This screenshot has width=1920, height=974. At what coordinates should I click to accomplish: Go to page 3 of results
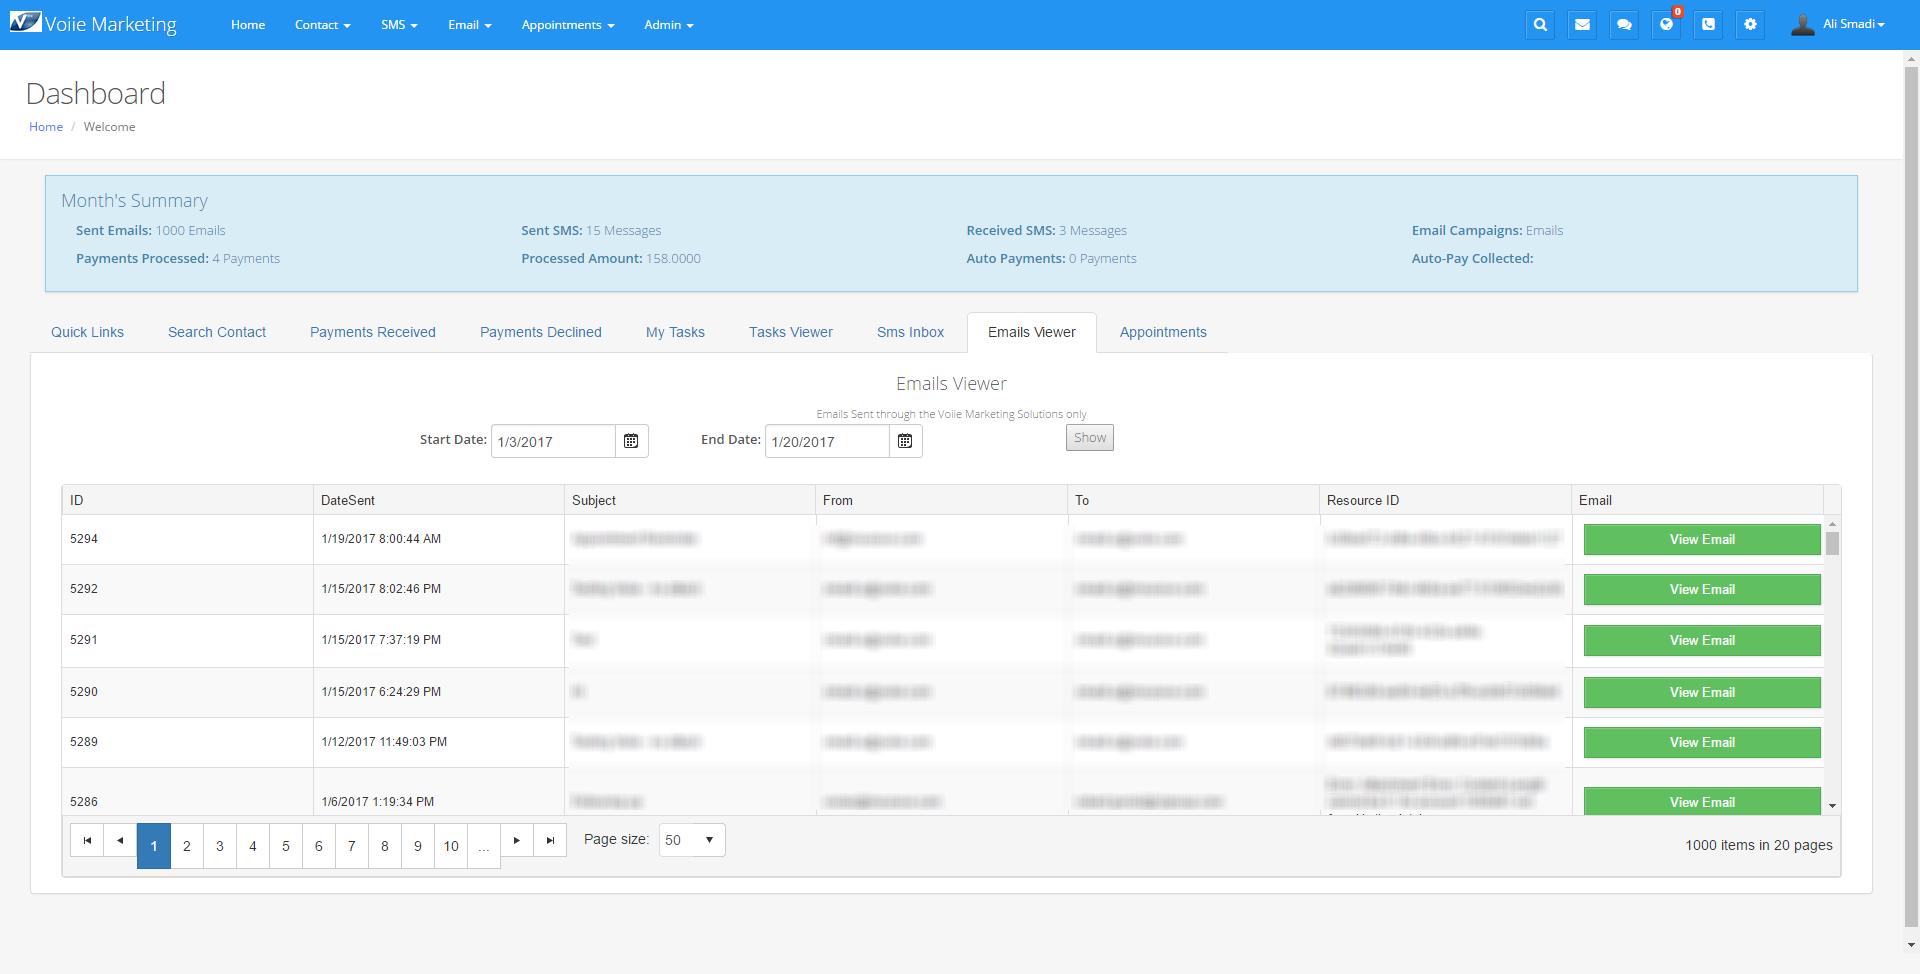coord(220,846)
